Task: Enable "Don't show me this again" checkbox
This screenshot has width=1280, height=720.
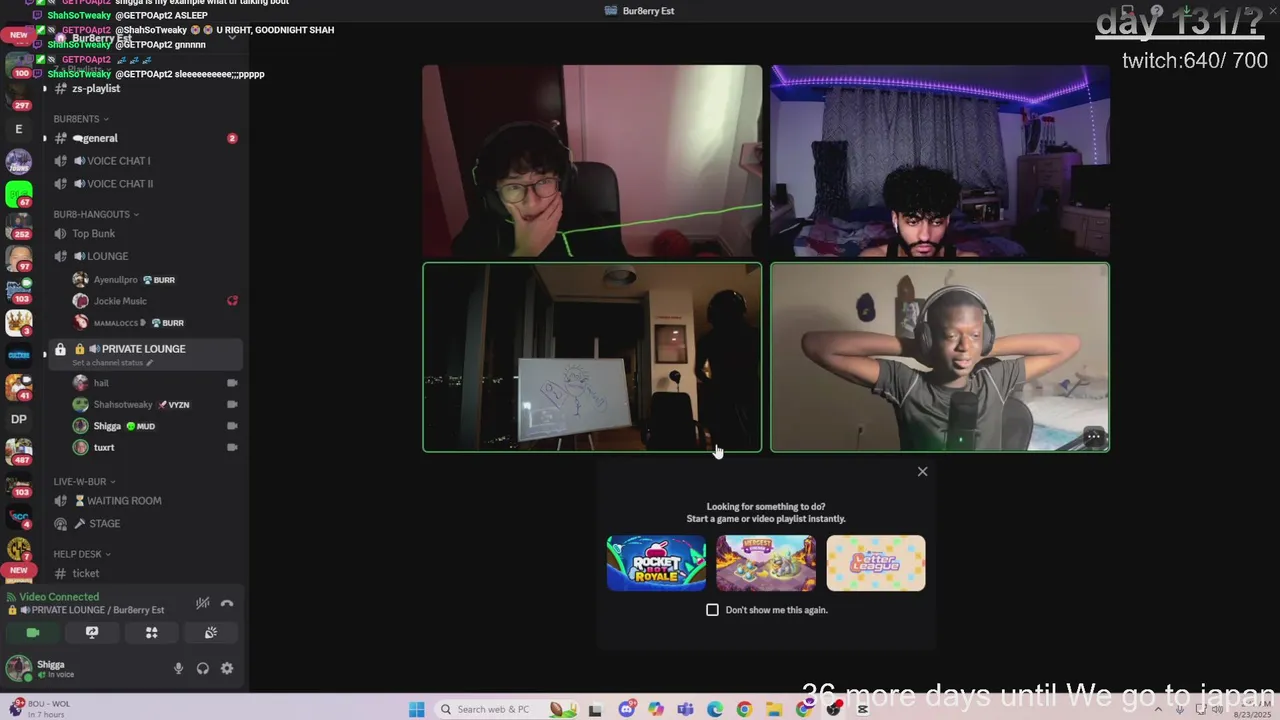Action: point(712,610)
